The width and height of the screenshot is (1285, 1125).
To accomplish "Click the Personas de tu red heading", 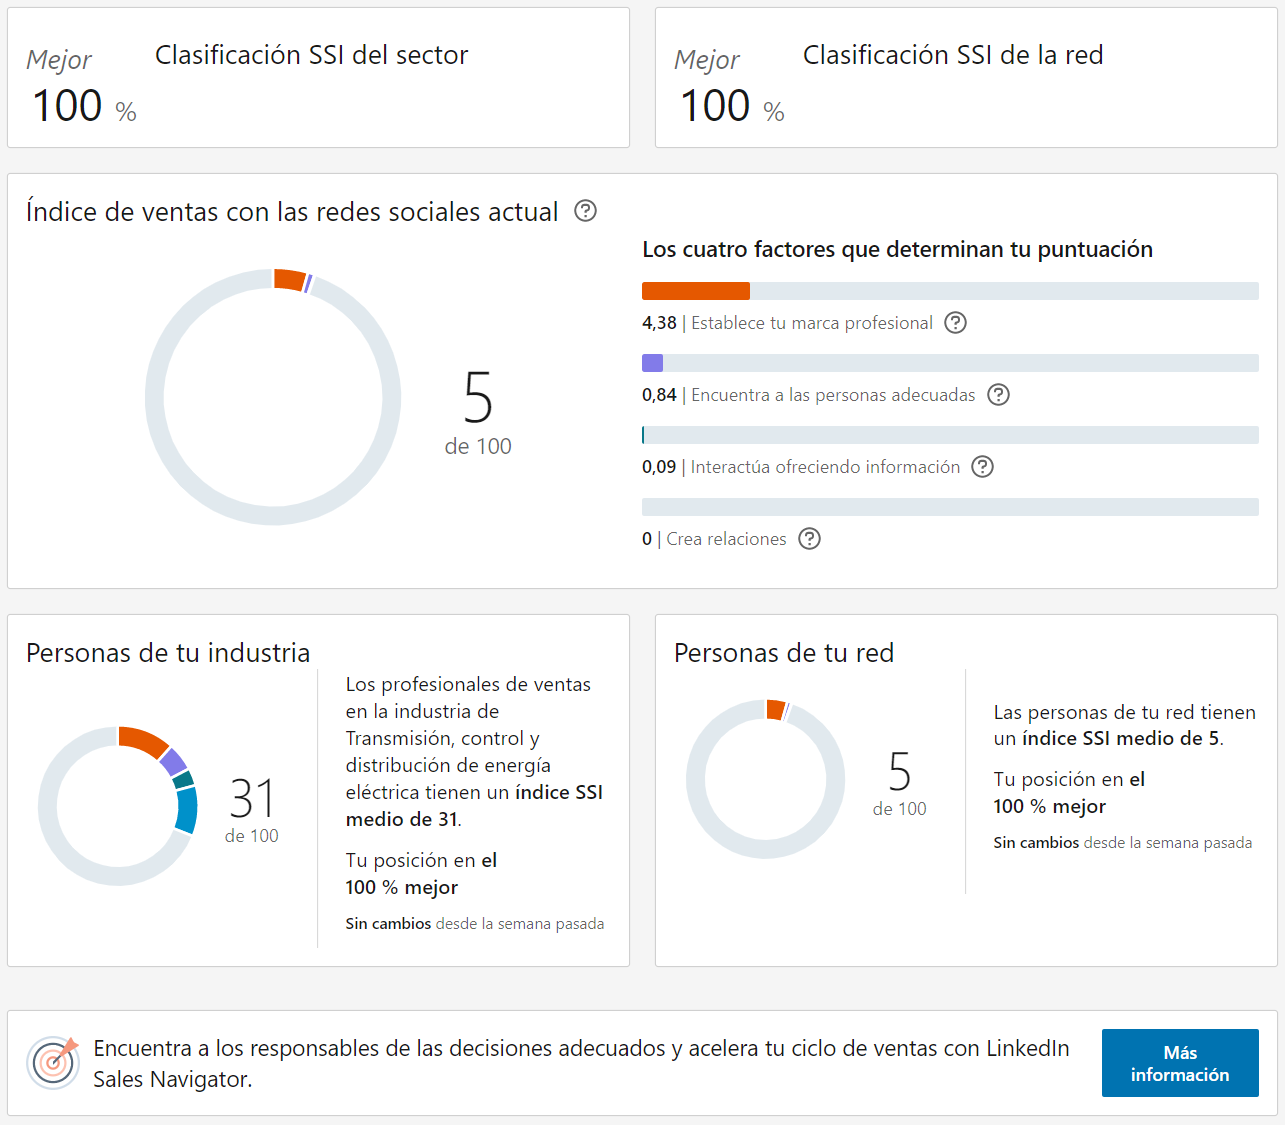I will click(784, 653).
